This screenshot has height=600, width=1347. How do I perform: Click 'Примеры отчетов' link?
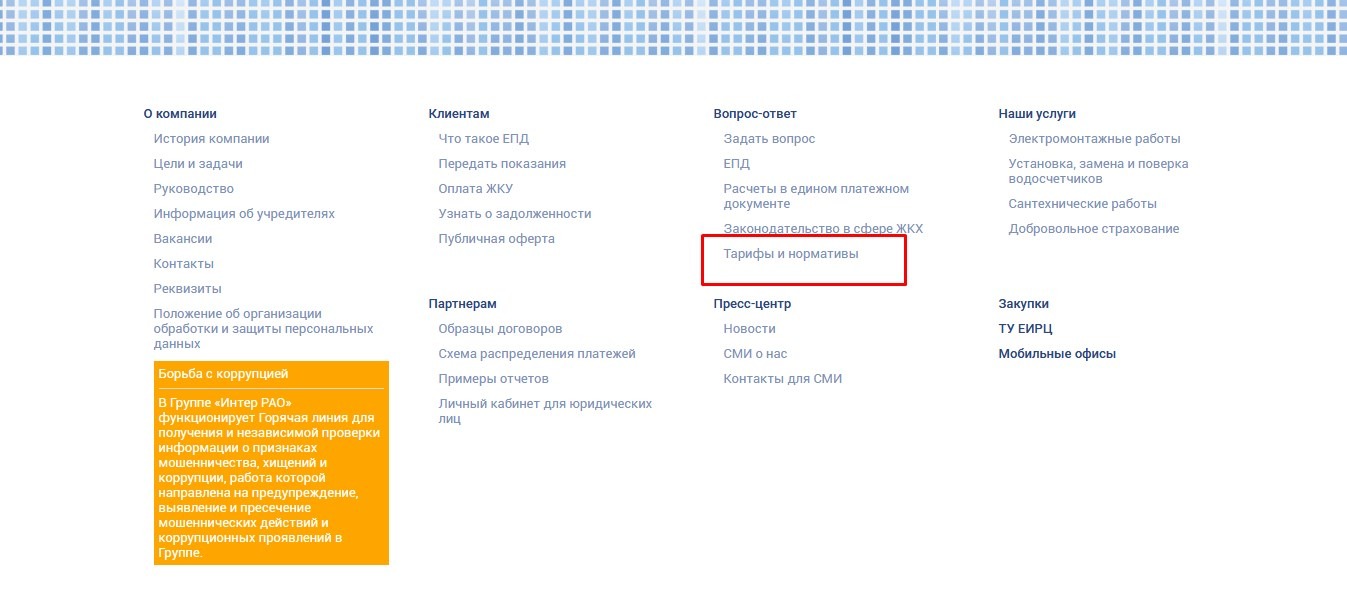tap(493, 379)
